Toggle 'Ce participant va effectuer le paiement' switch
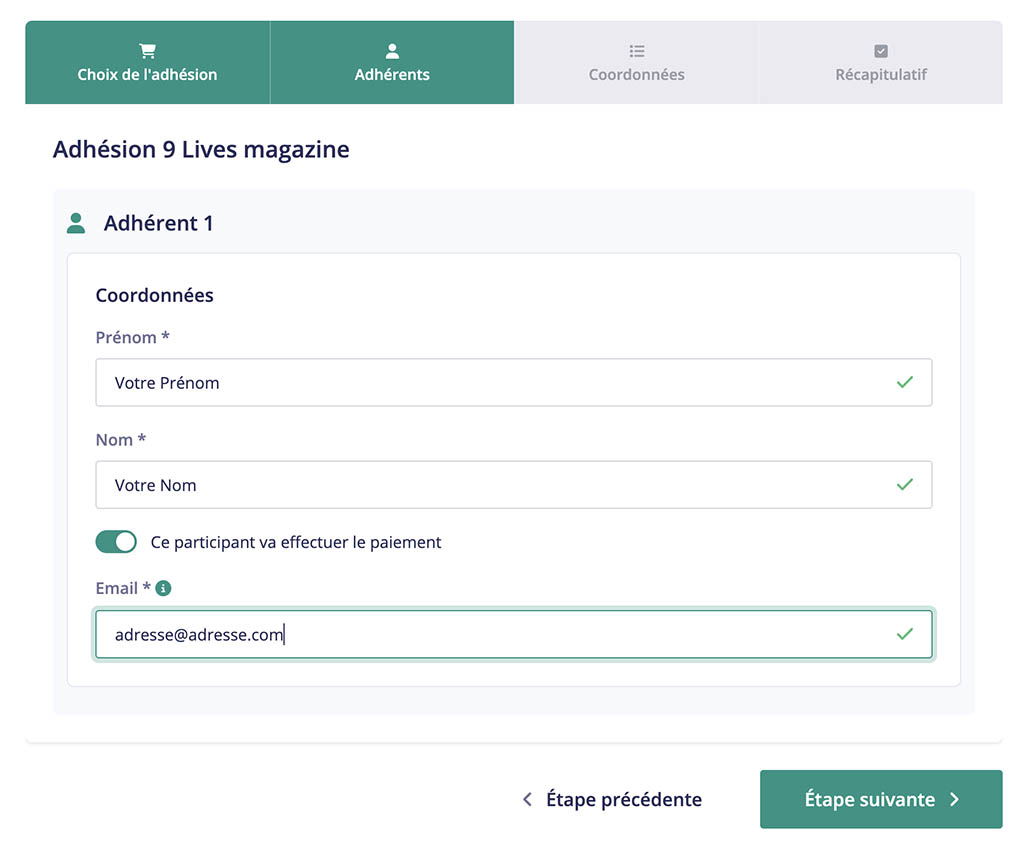The image size is (1024, 847). click(x=116, y=542)
